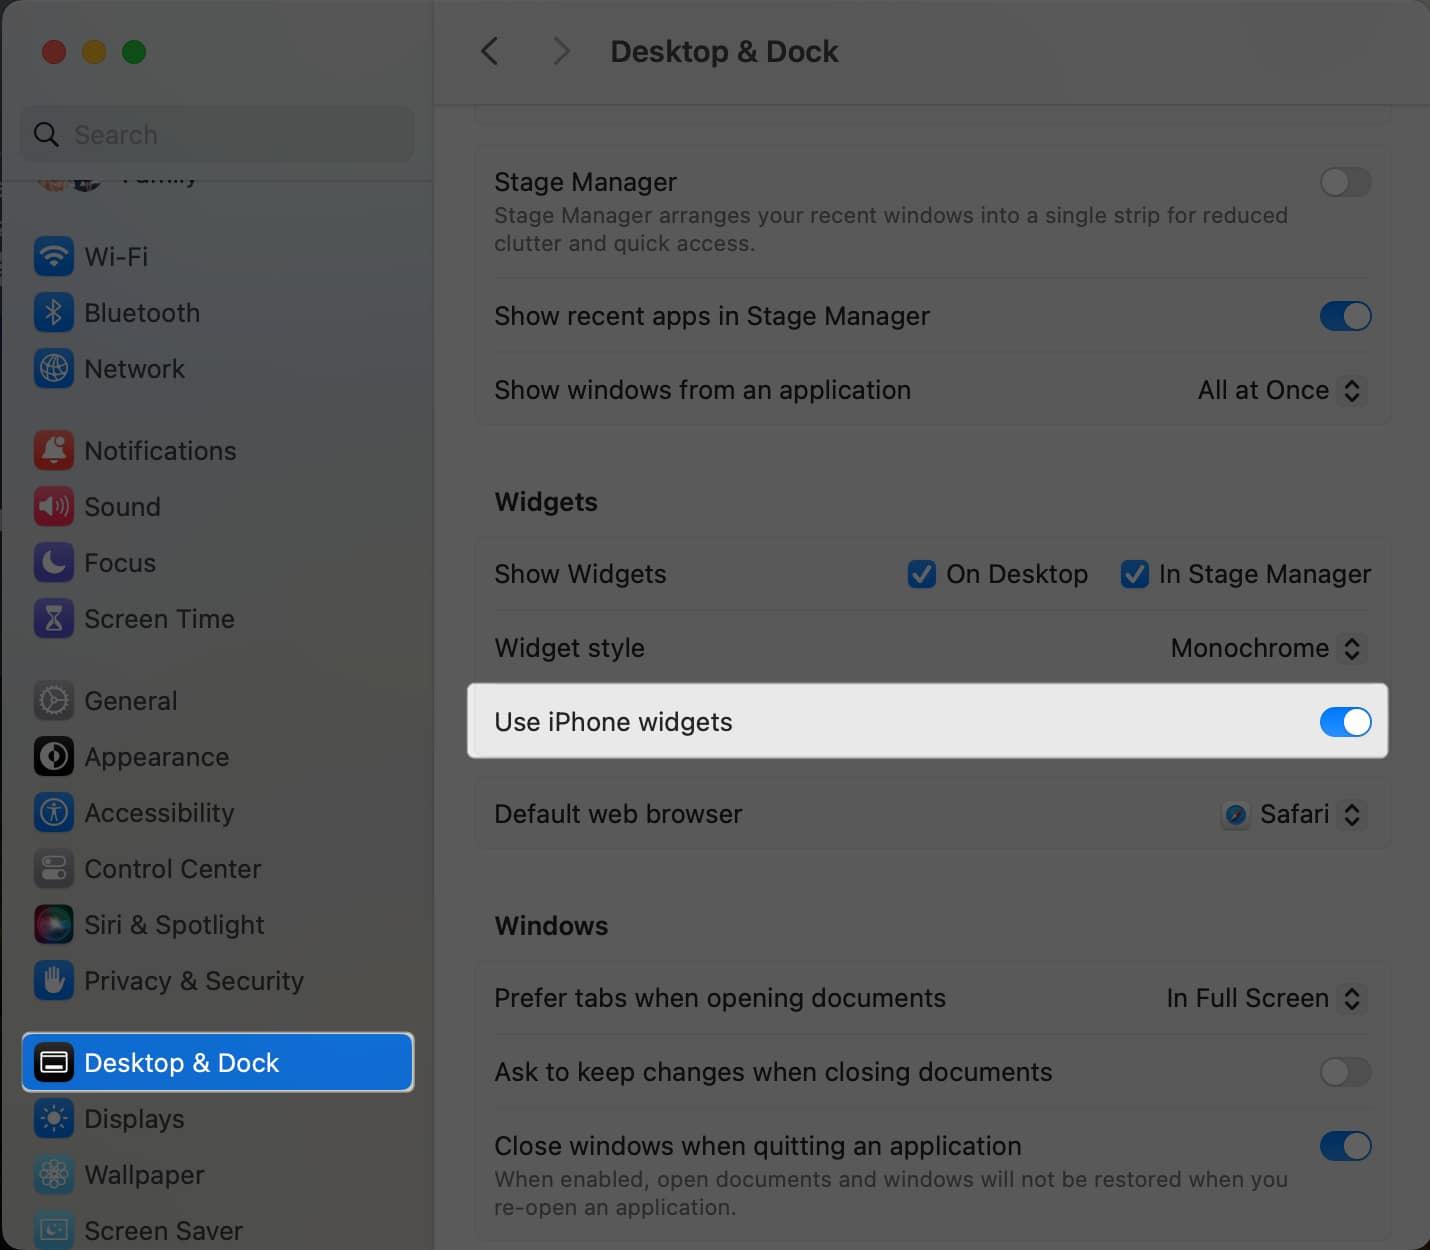The image size is (1430, 1250).
Task: Open Screen Time hourglass icon
Action: (x=54, y=619)
